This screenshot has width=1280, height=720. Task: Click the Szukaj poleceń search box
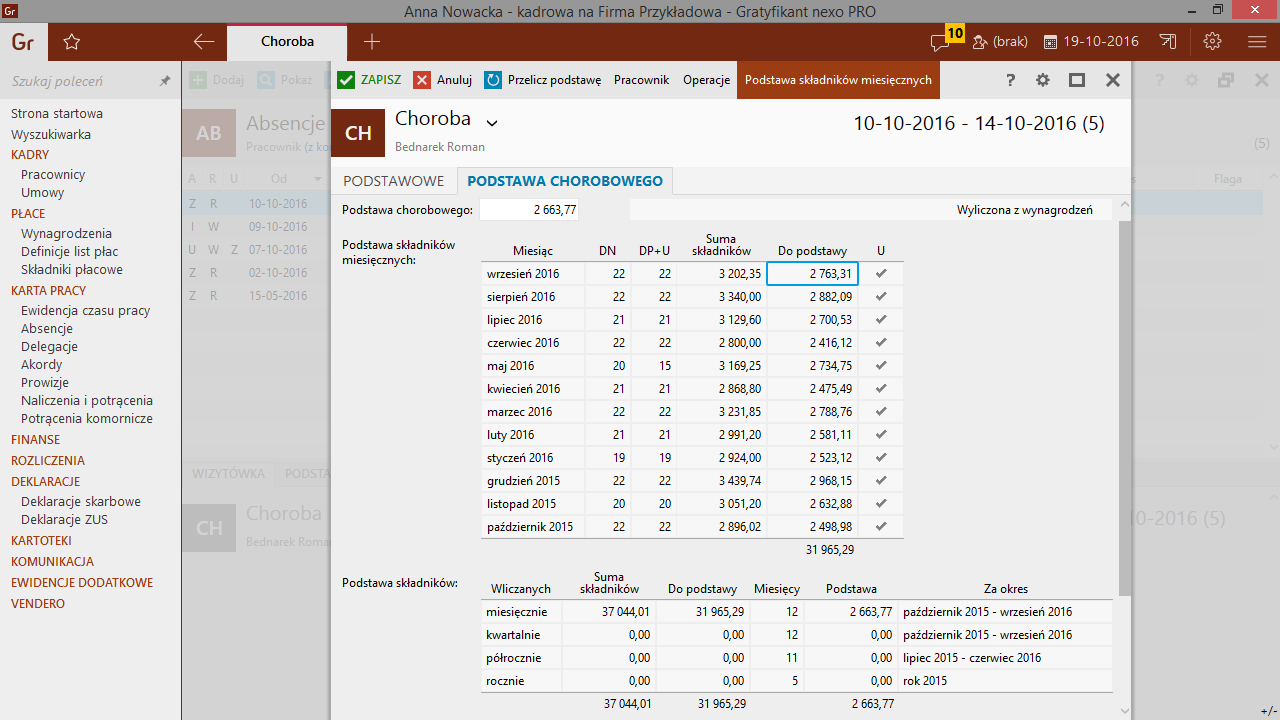coord(80,81)
